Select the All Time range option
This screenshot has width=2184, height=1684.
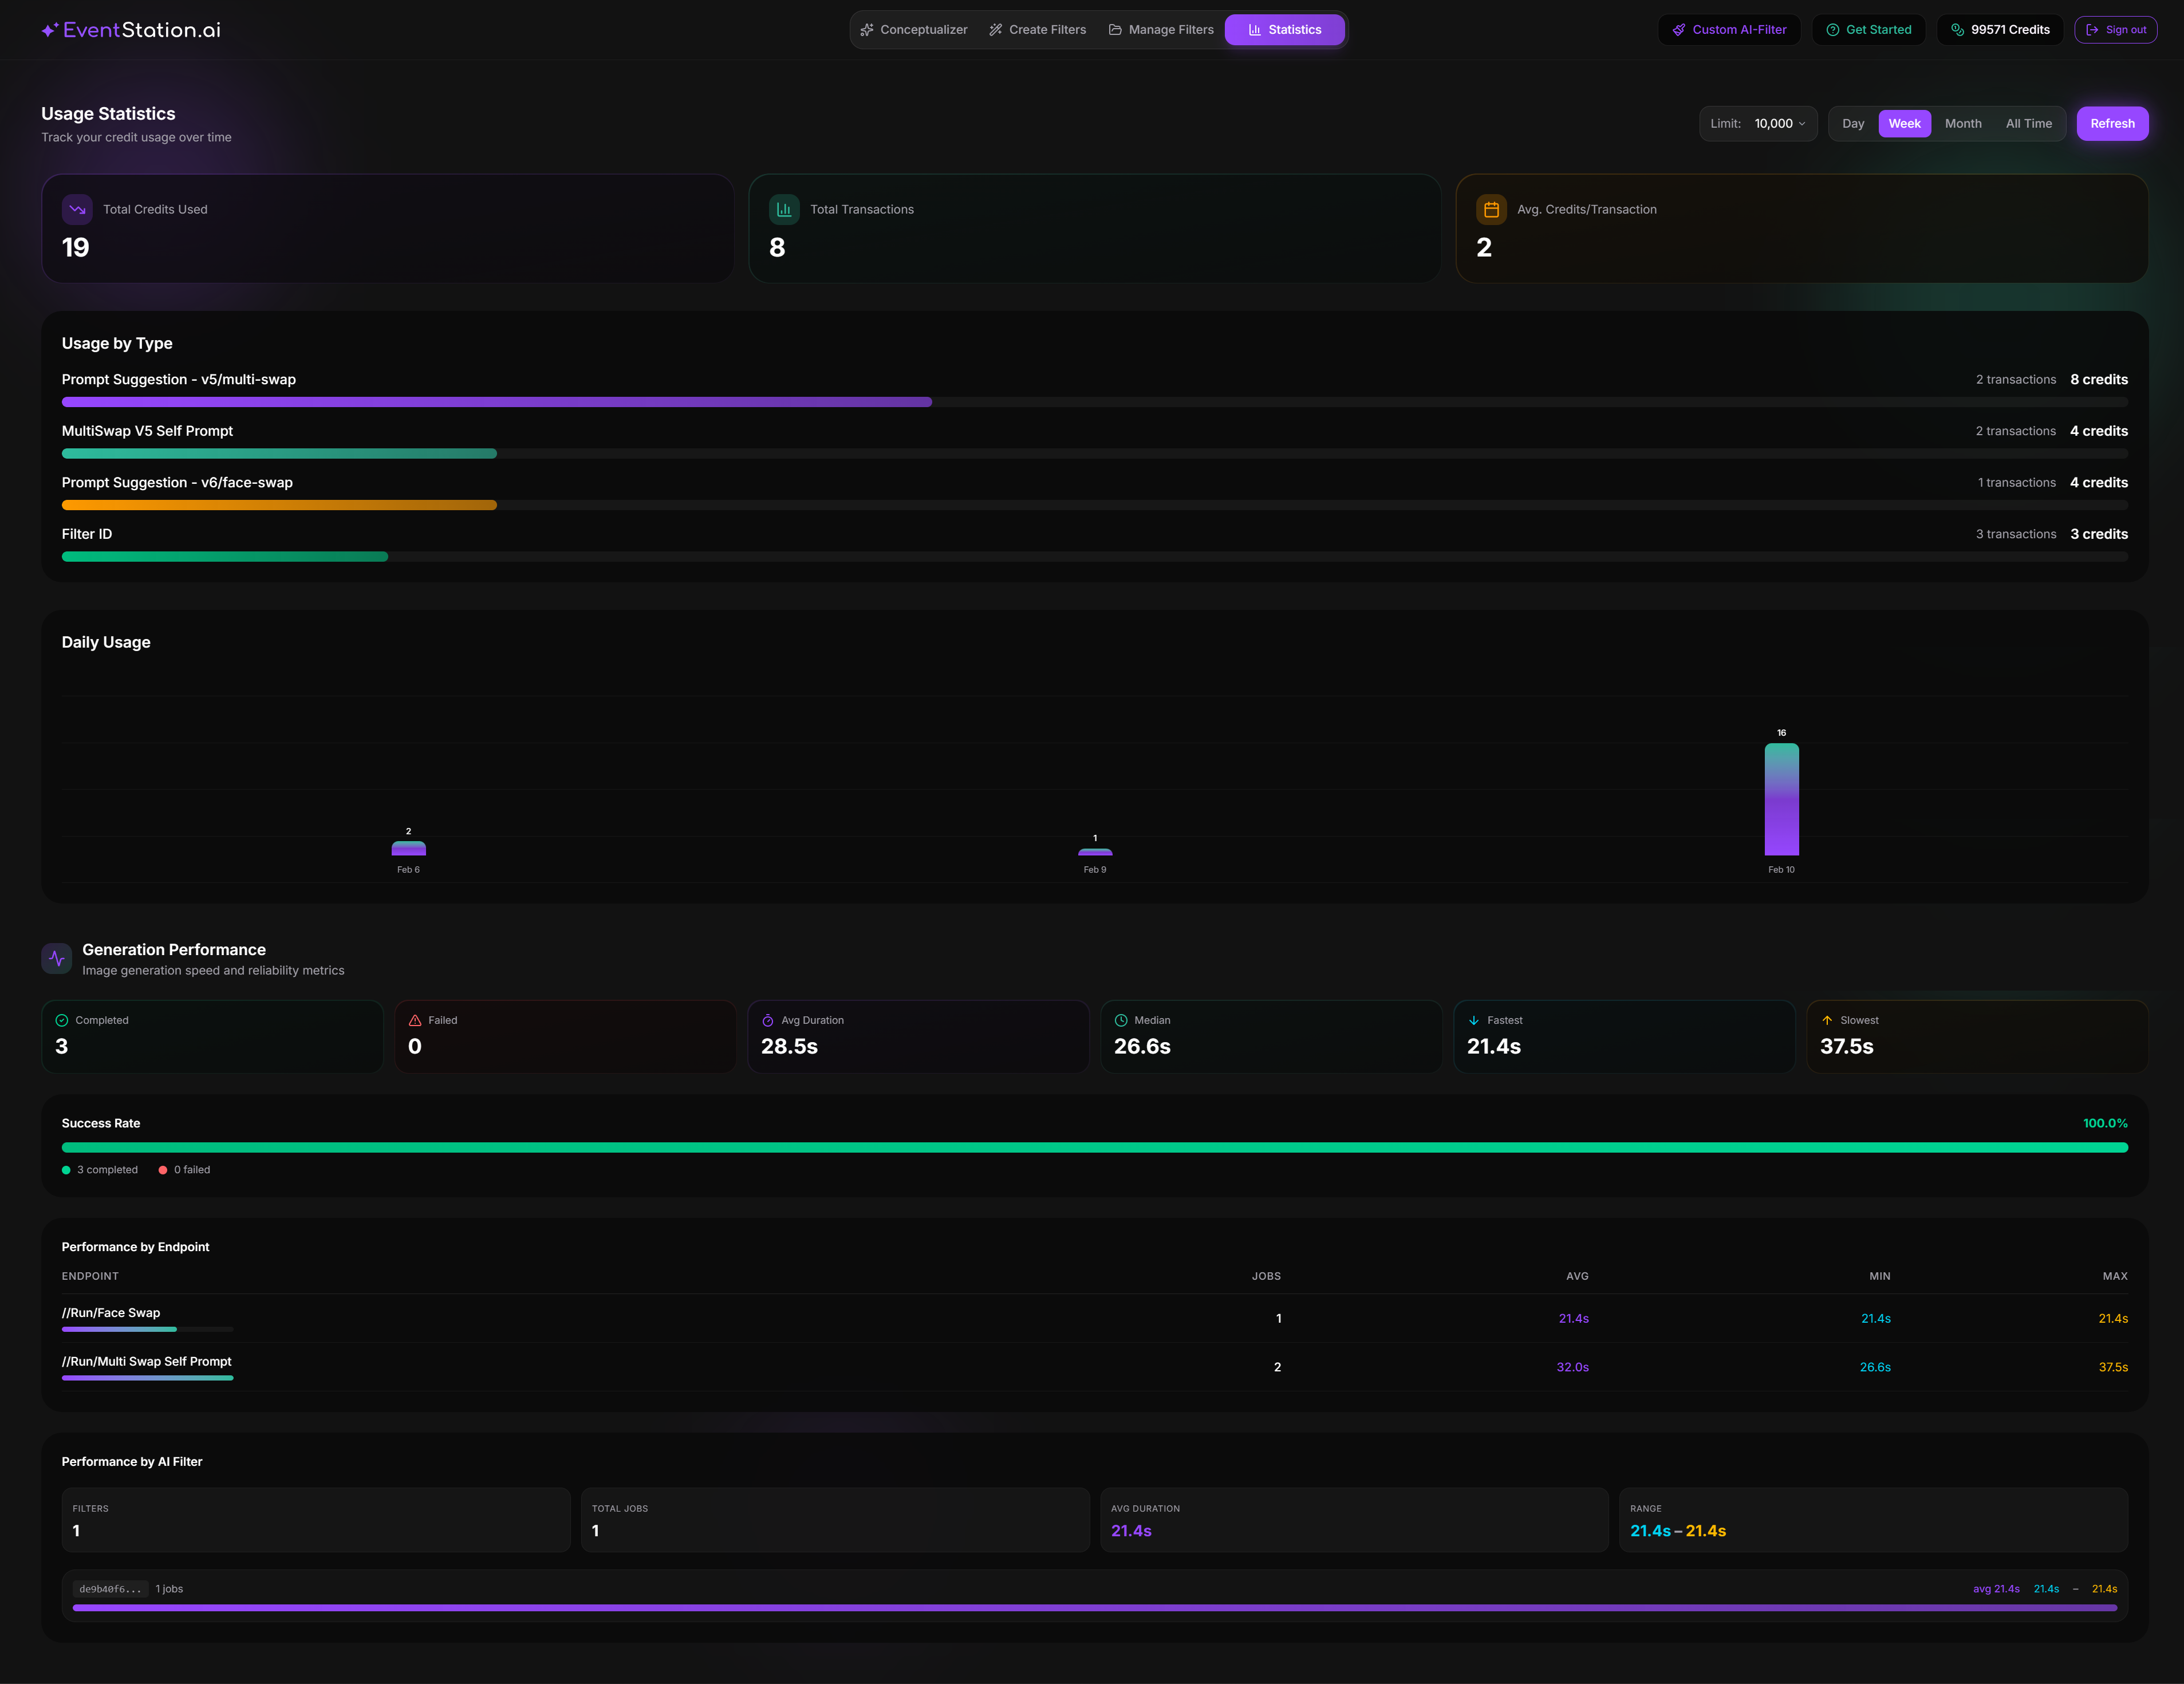coord(2028,124)
